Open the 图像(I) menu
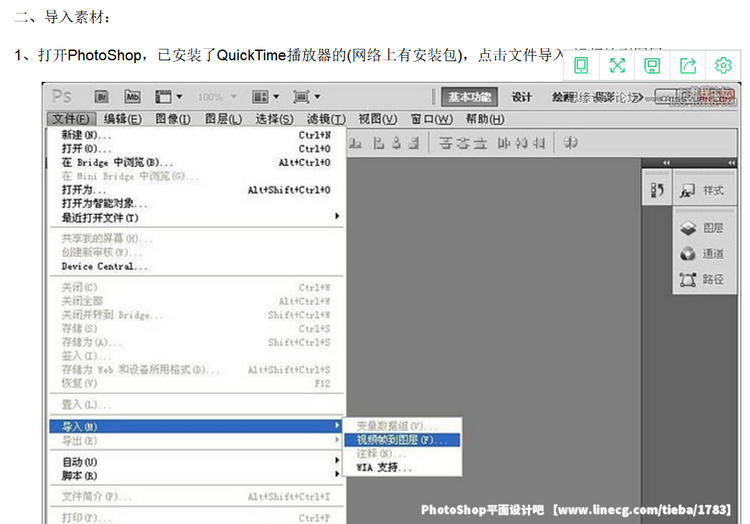Image resolution: width=750 pixels, height=524 pixels. (173, 119)
